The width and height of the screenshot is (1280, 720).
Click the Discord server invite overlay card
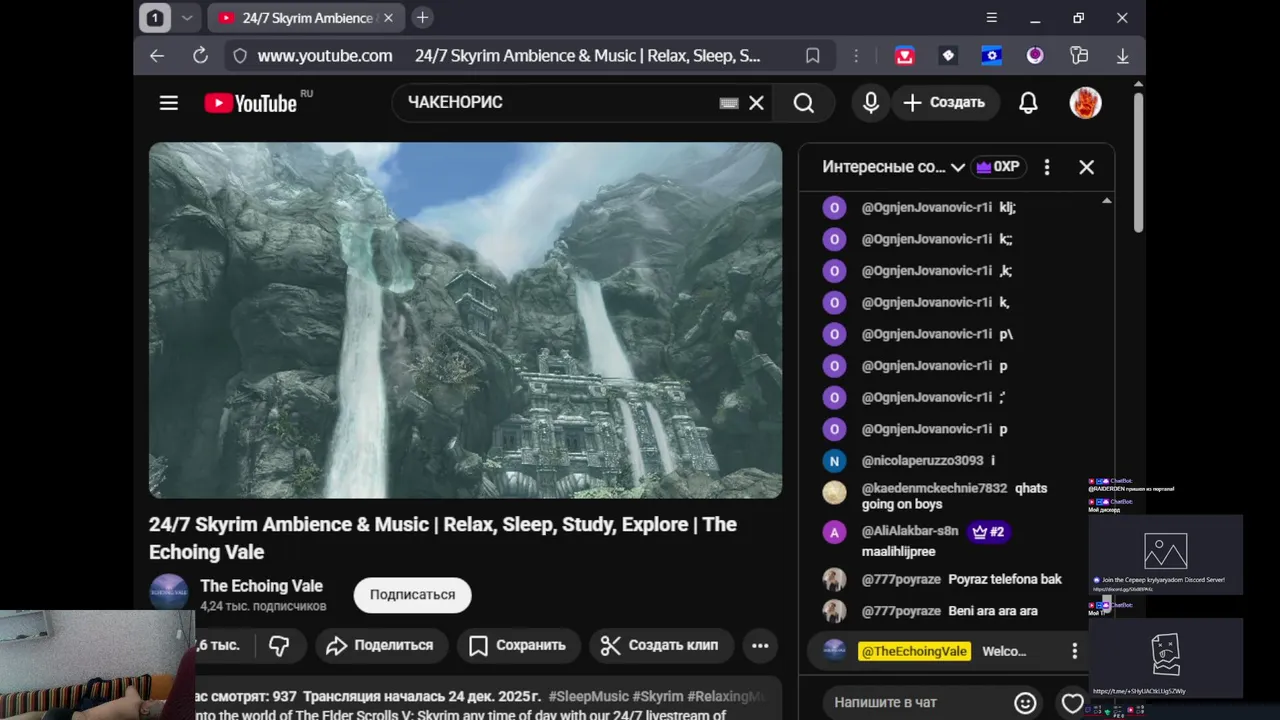(1165, 555)
